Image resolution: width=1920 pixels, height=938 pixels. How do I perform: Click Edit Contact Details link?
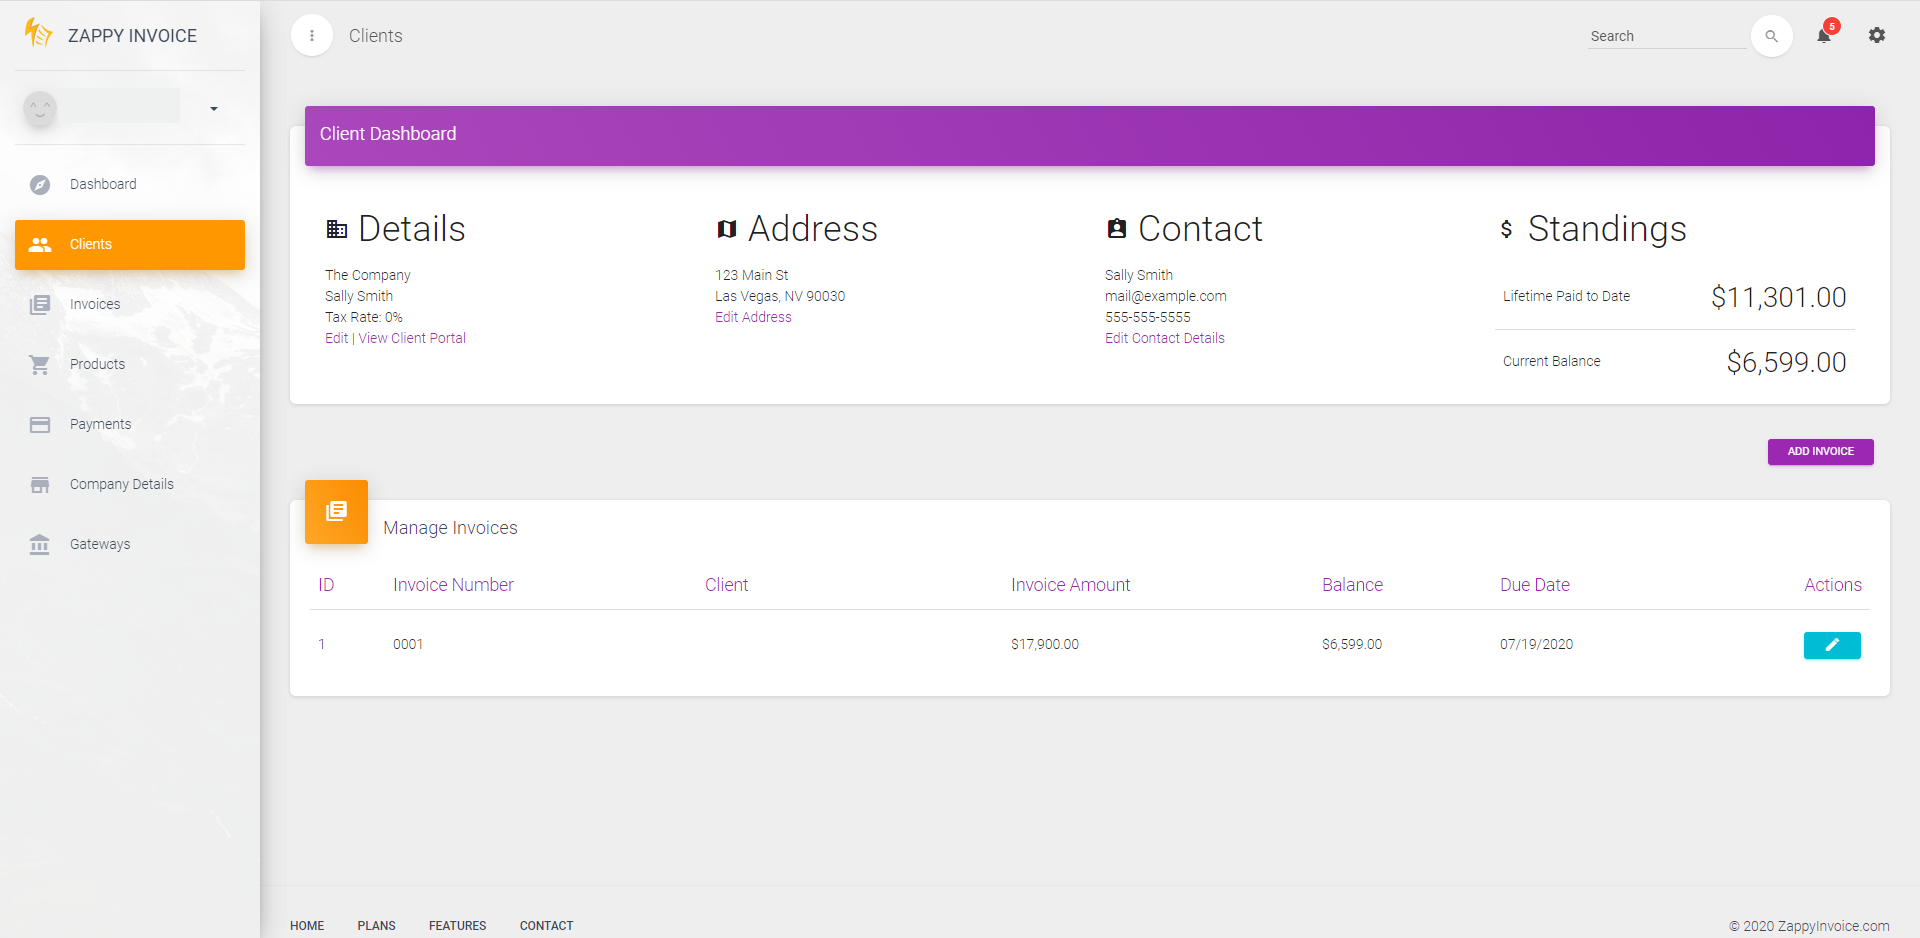(1164, 338)
